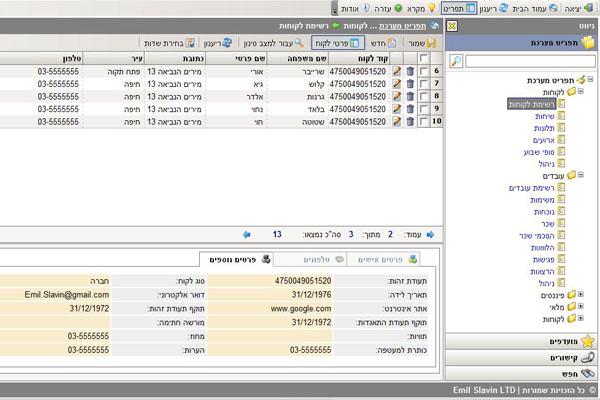Screen dimensions: 600x400
Task: Open תלונות in the navigation tree
Action: point(544,128)
